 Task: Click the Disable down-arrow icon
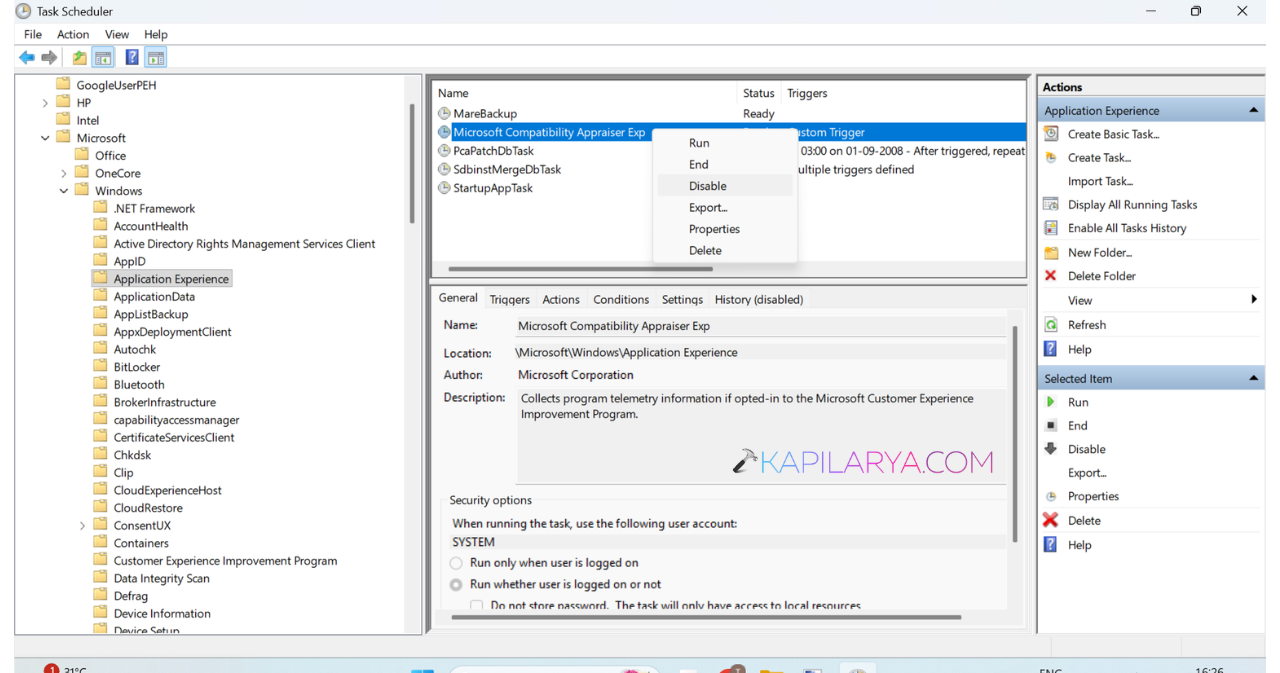tap(1051, 449)
